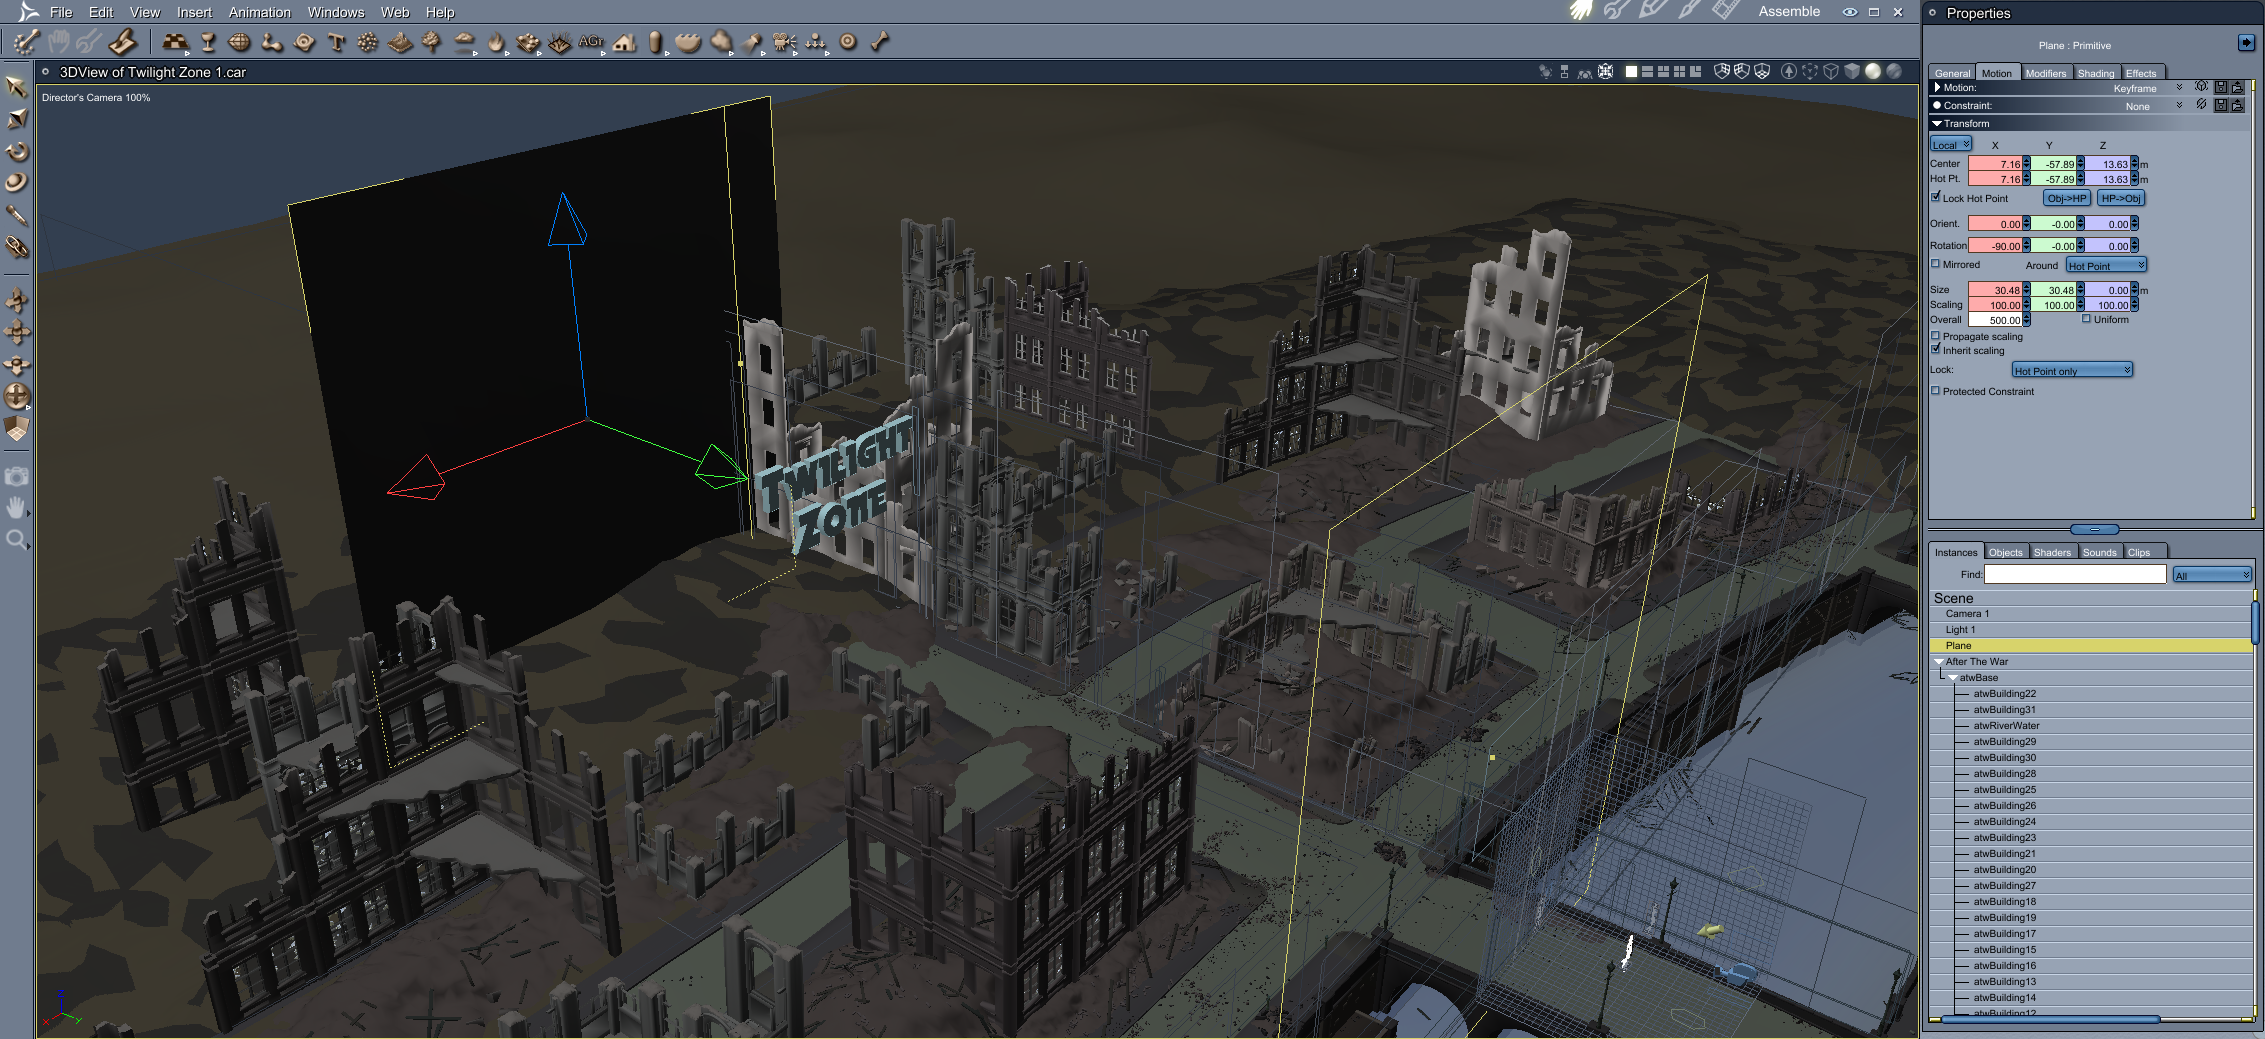The image size is (2265, 1039).
Task: Insert a plant tree object
Action: 432,42
